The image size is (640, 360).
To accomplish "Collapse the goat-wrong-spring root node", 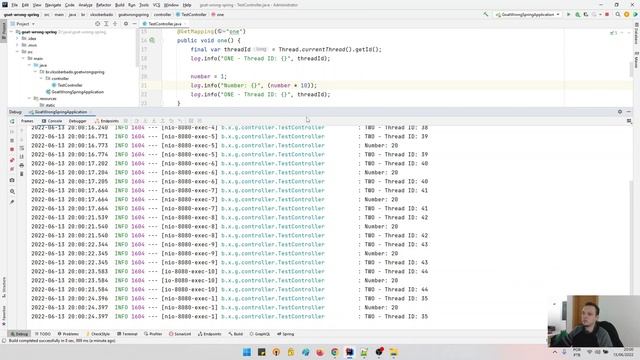I will point(12,32).
